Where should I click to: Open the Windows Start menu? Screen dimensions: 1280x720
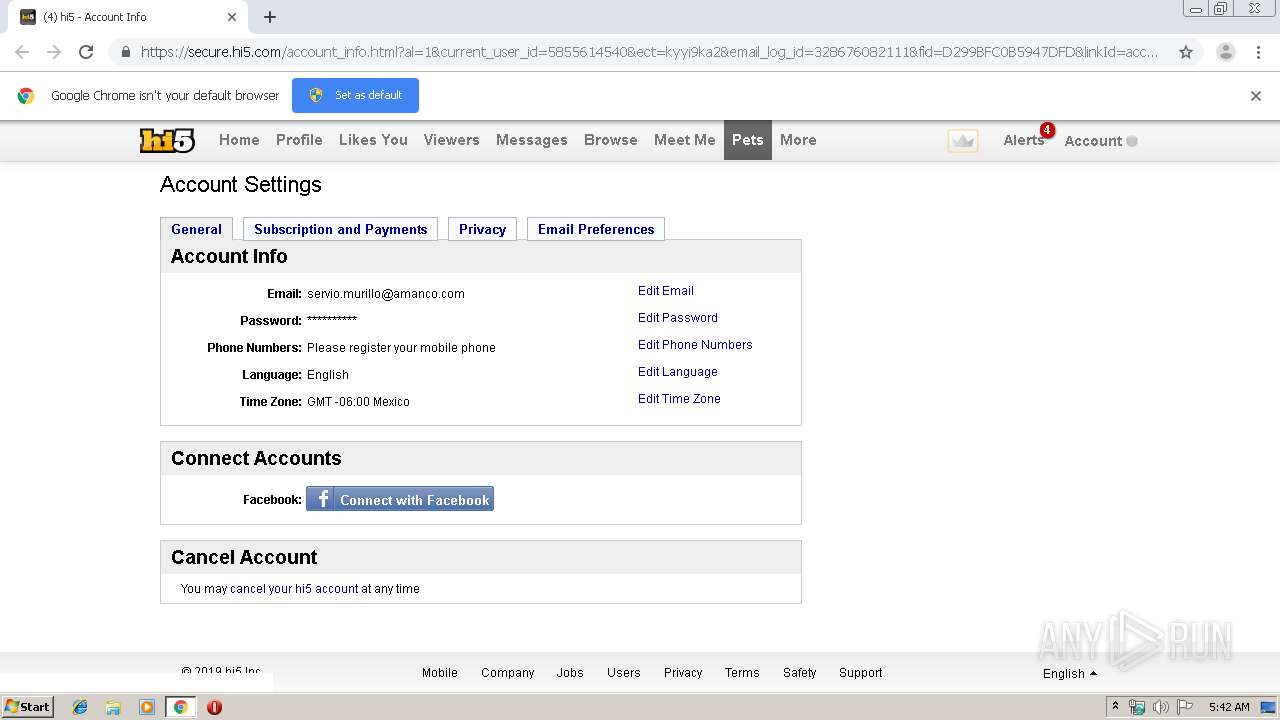pyautogui.click(x=28, y=707)
